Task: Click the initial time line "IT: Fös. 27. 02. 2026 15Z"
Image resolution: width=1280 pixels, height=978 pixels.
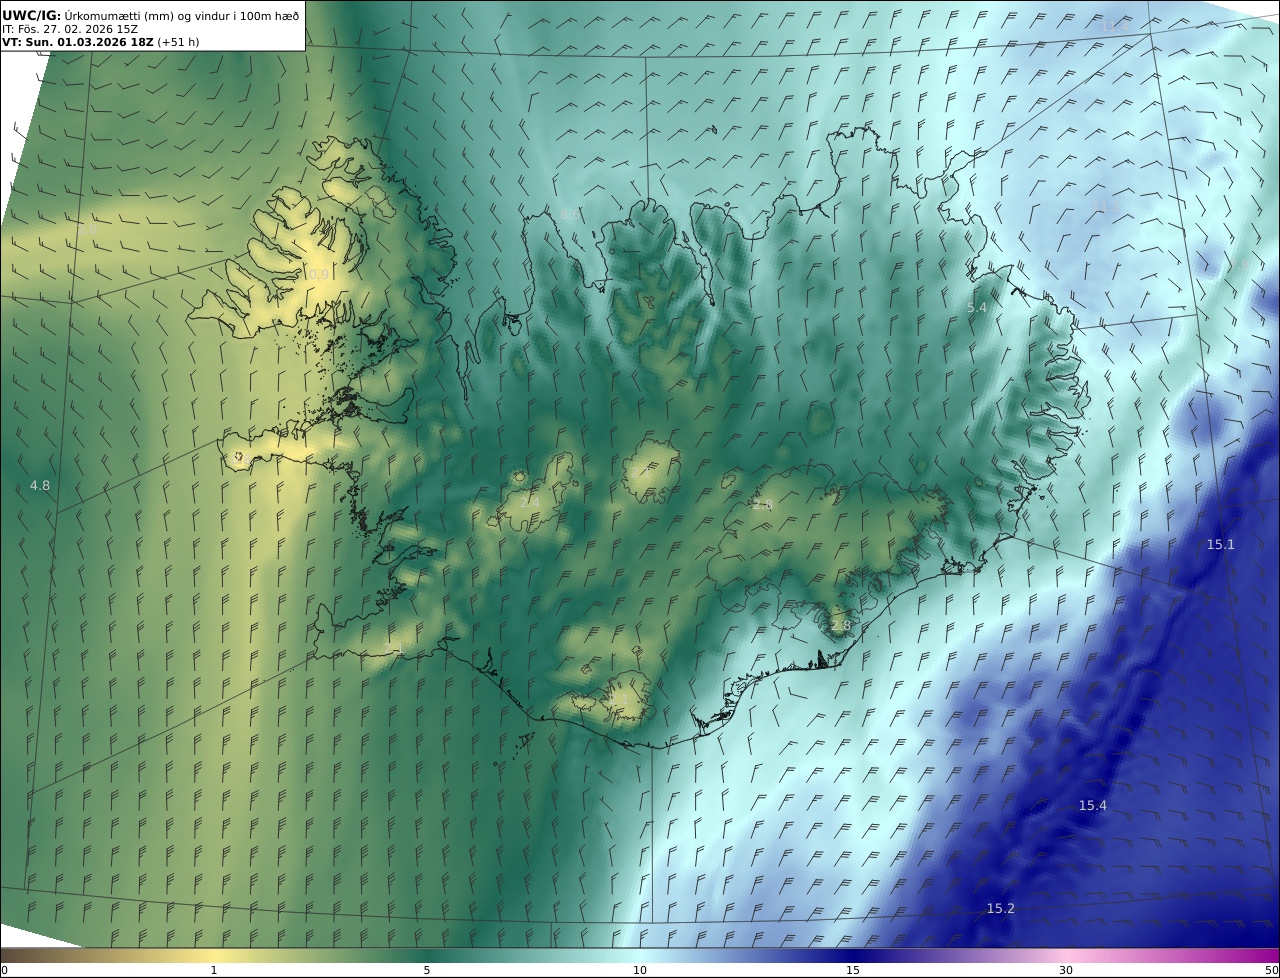Action: (x=70, y=29)
